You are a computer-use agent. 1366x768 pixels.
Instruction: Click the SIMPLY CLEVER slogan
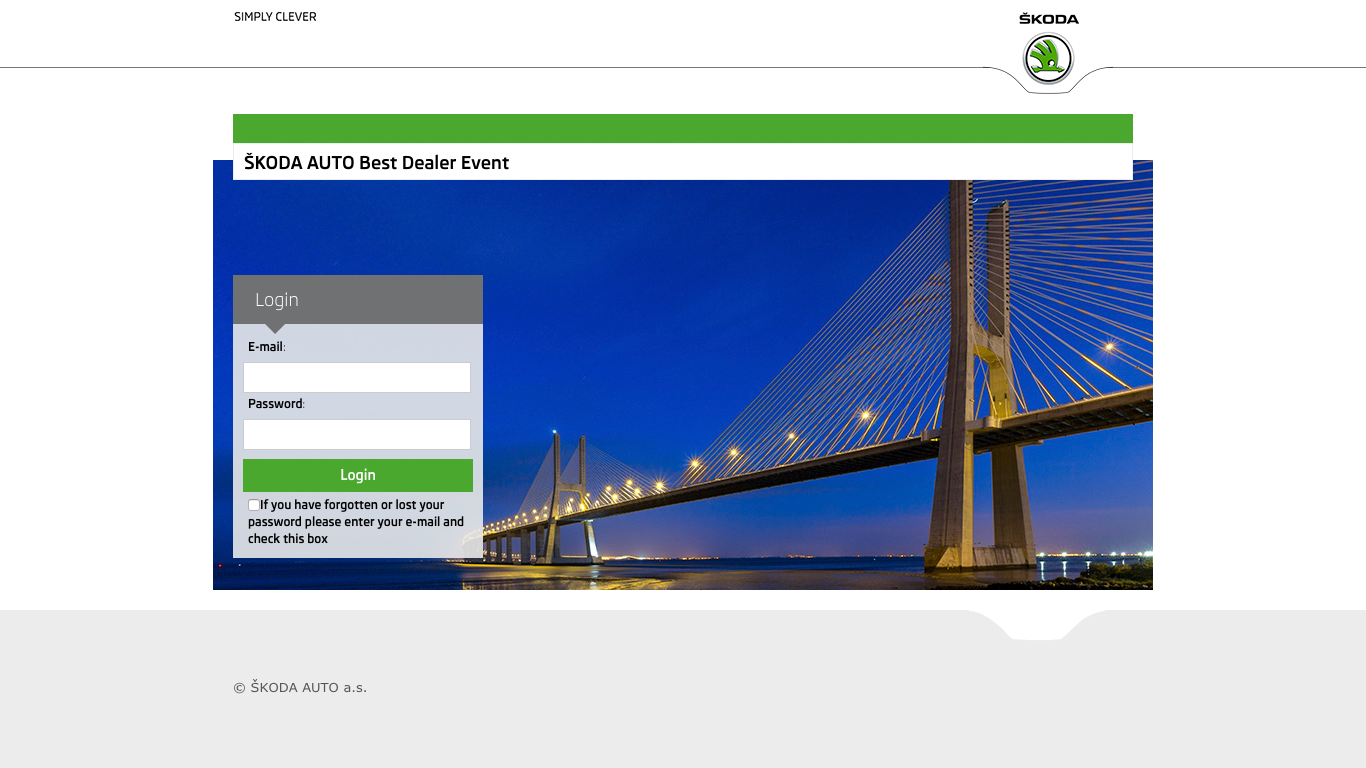[x=275, y=17]
